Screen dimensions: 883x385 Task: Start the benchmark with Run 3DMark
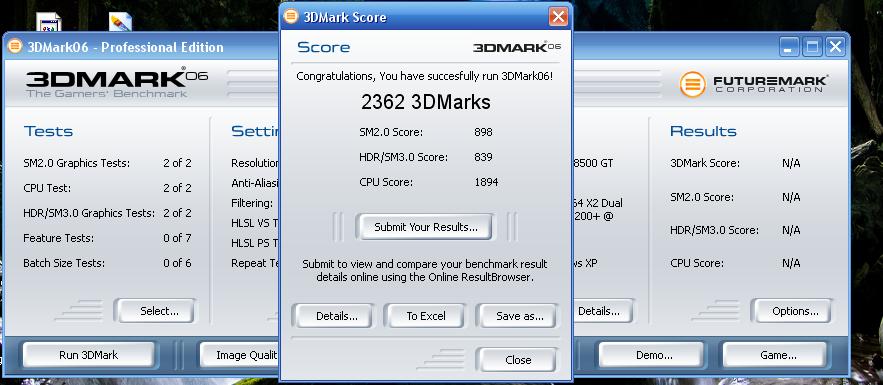coord(88,355)
